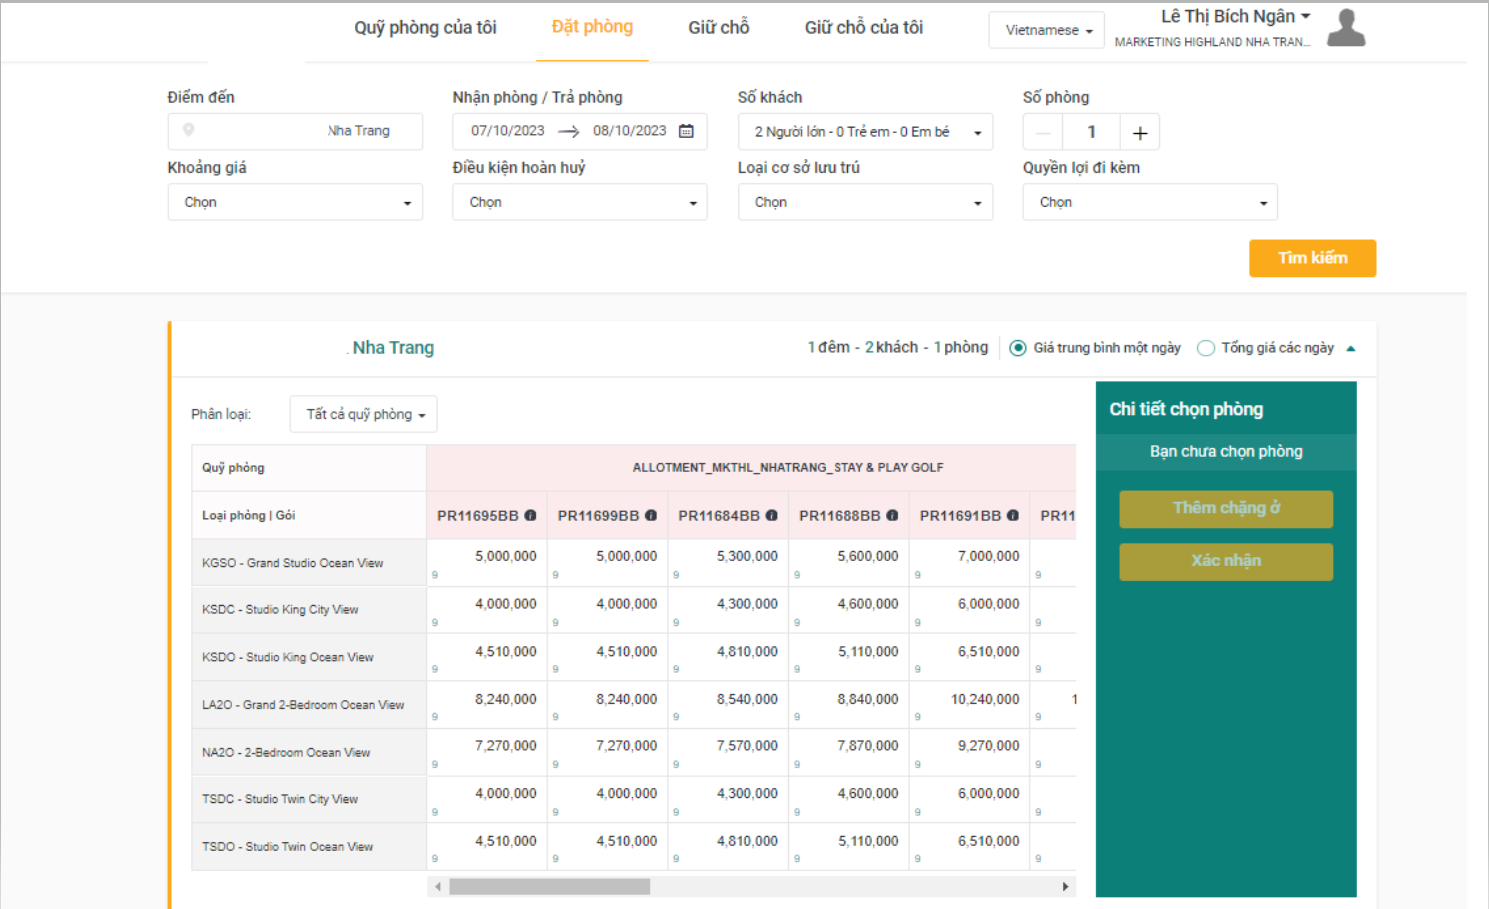Screen dimensions: 1489x909
Task: Open the 'Khoảng giá' dropdown
Action: (x=295, y=202)
